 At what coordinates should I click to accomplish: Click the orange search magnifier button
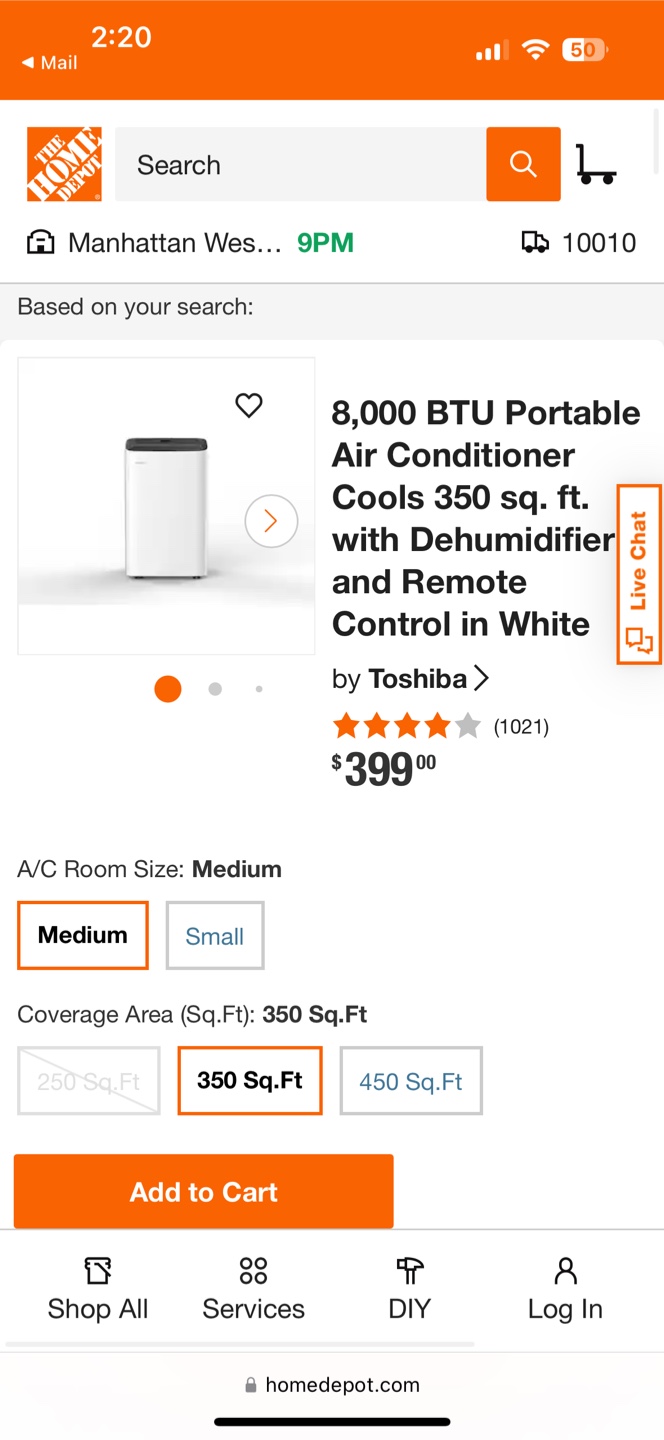tap(523, 164)
